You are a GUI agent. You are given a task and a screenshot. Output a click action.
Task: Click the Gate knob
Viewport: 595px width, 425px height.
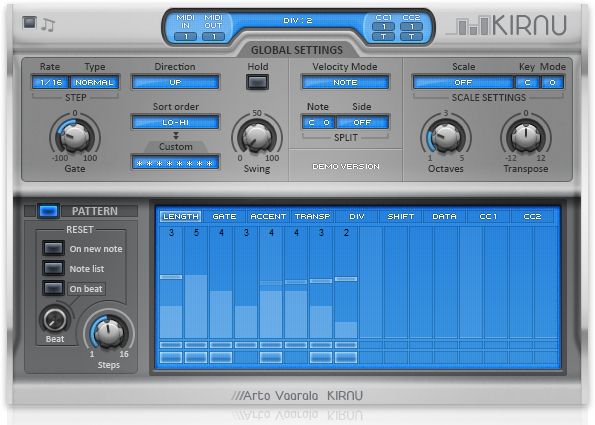75,136
